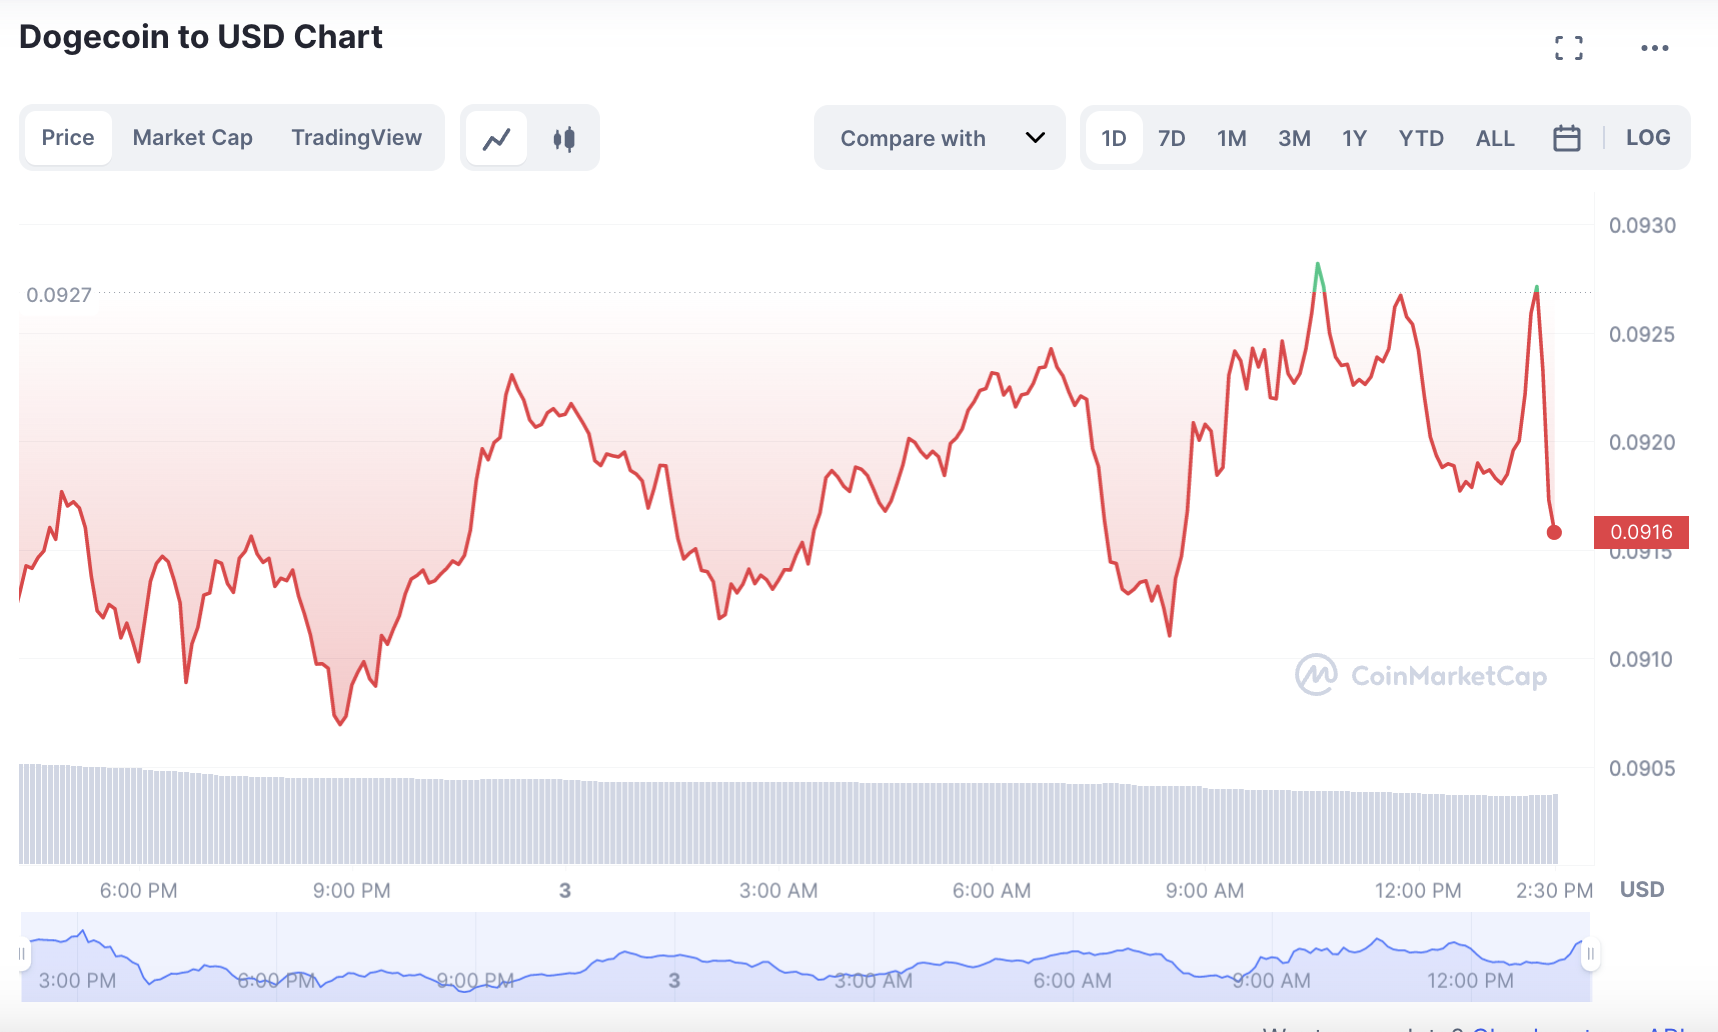The image size is (1718, 1032).
Task: Select the 7D time range
Action: pos(1172,138)
